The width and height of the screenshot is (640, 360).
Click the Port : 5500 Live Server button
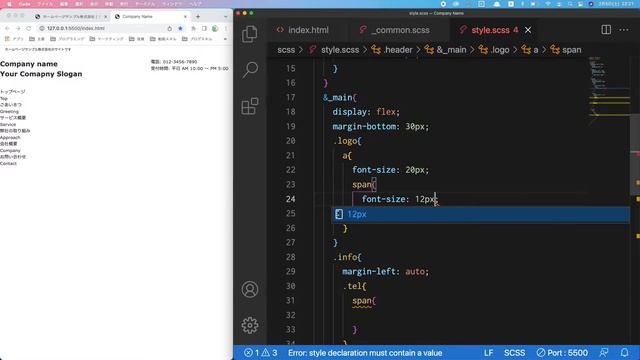(x=562, y=353)
